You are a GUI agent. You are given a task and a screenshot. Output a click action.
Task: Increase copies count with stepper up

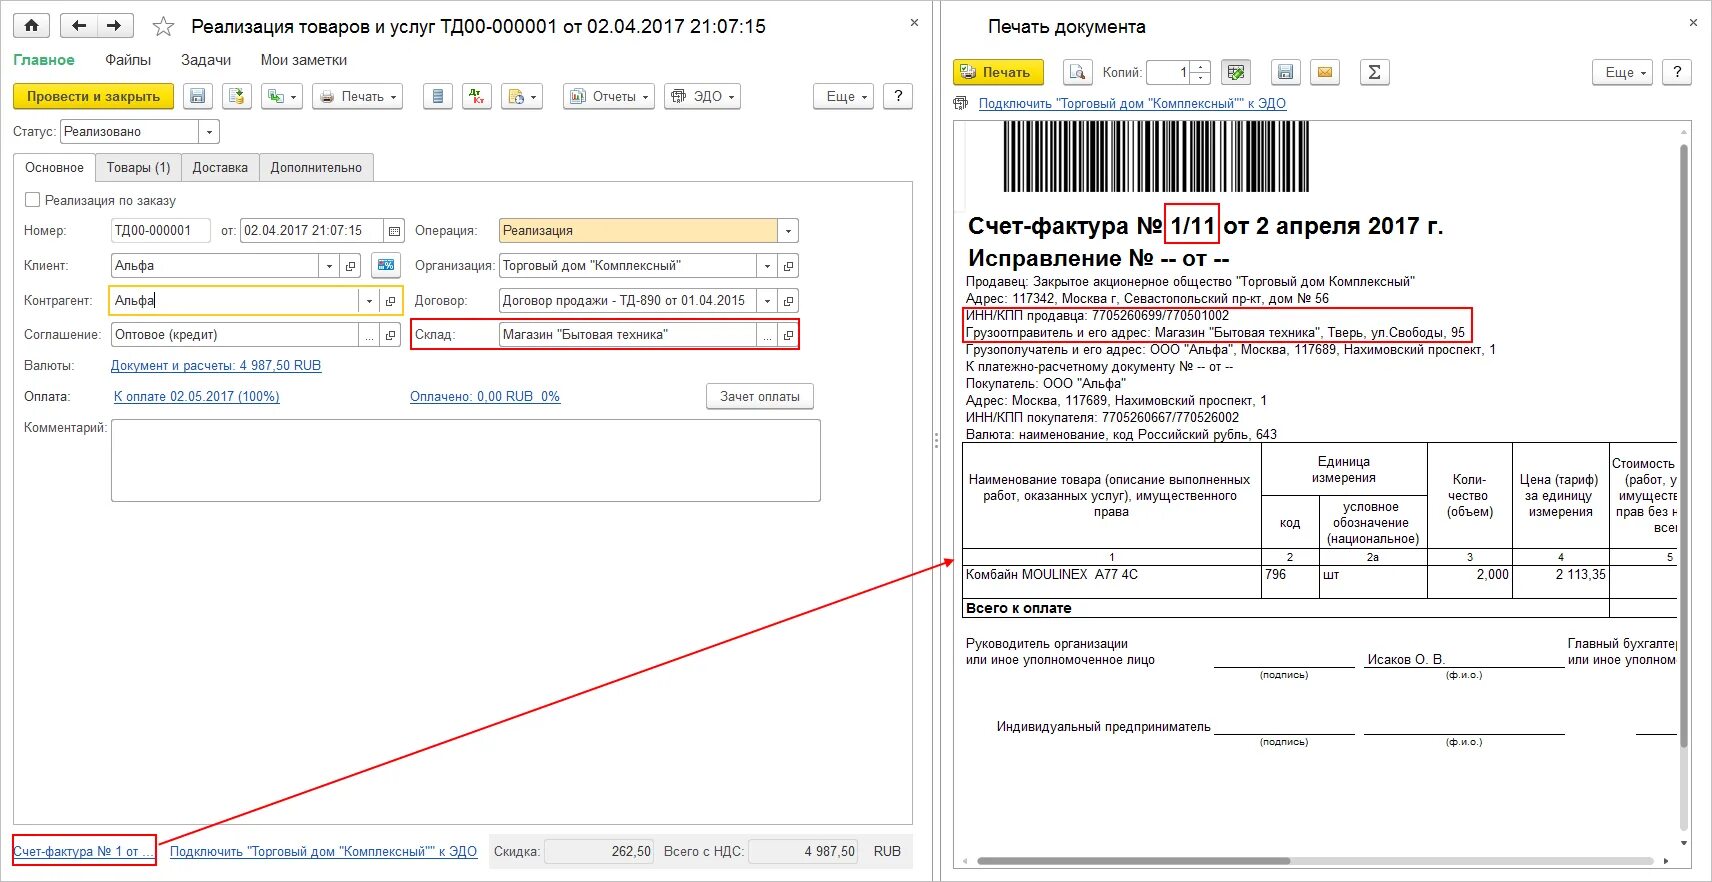tap(1201, 66)
